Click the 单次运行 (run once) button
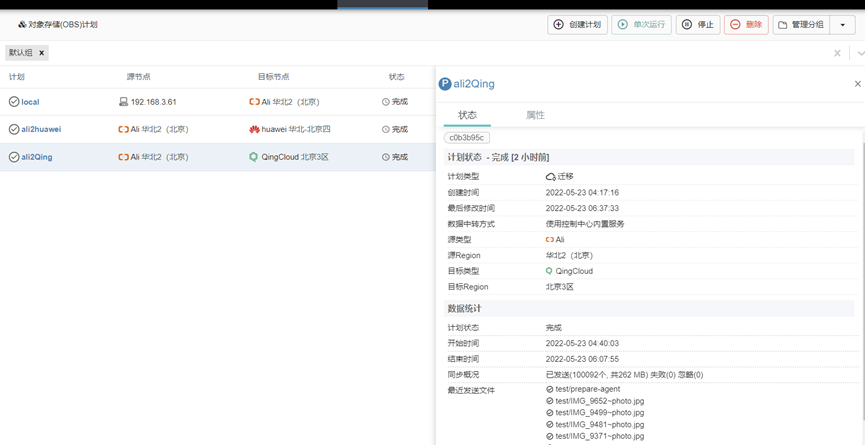865x445 pixels. [641, 24]
